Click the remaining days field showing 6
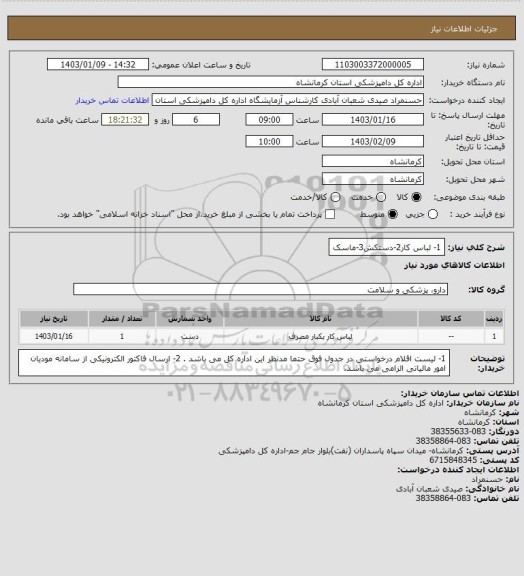This screenshot has width=524, height=576. pyautogui.click(x=196, y=120)
